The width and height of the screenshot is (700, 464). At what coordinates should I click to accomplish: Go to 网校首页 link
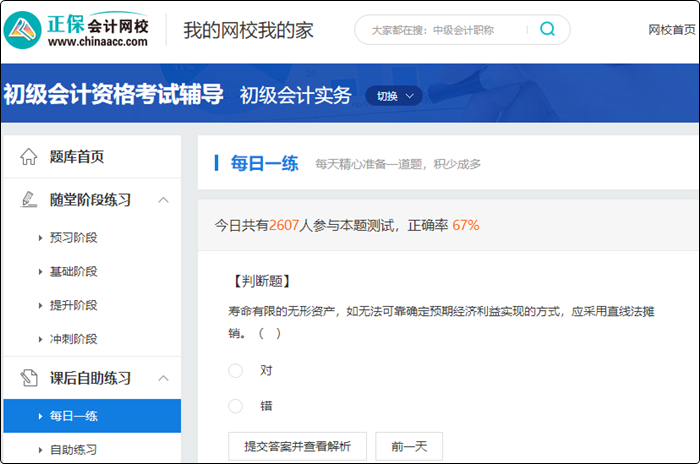(672, 30)
